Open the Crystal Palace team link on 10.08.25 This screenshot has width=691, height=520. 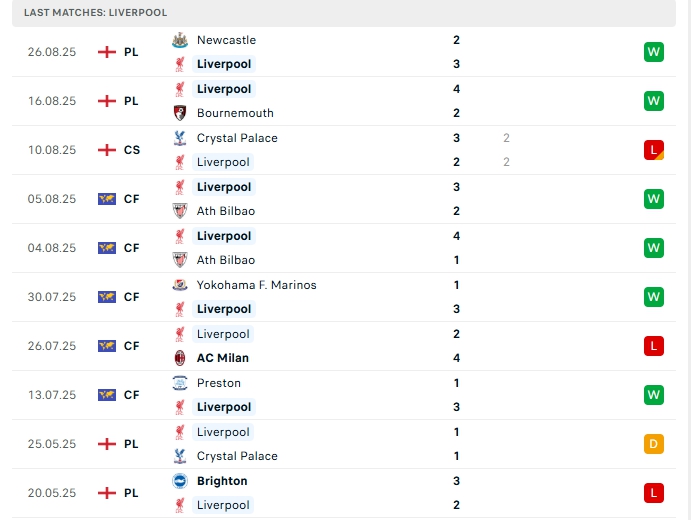237,138
